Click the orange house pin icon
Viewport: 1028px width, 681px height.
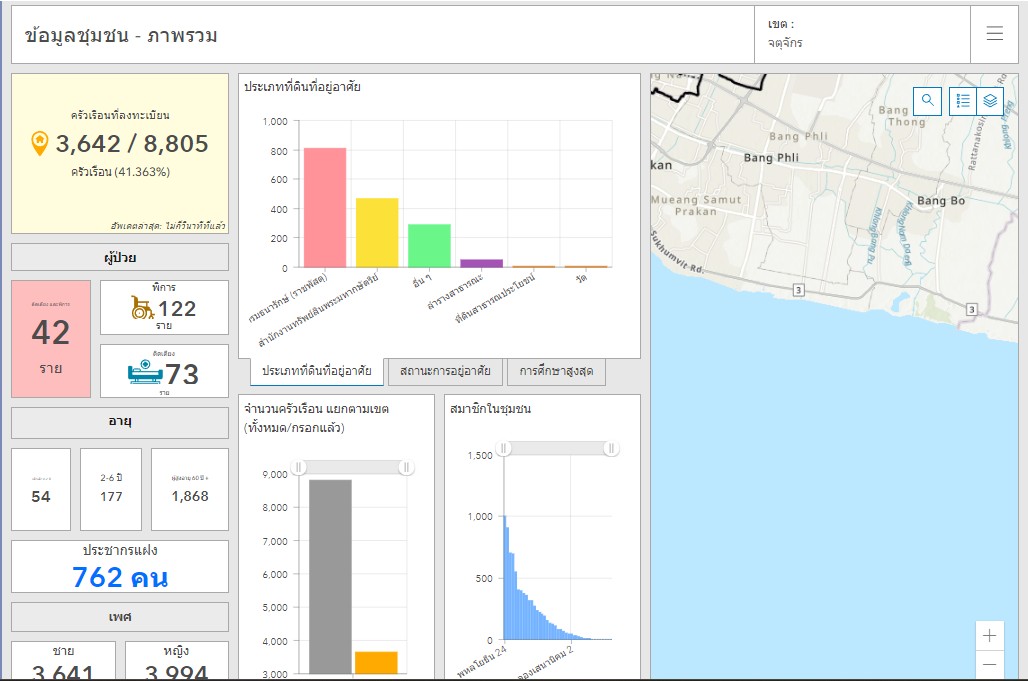(40, 144)
